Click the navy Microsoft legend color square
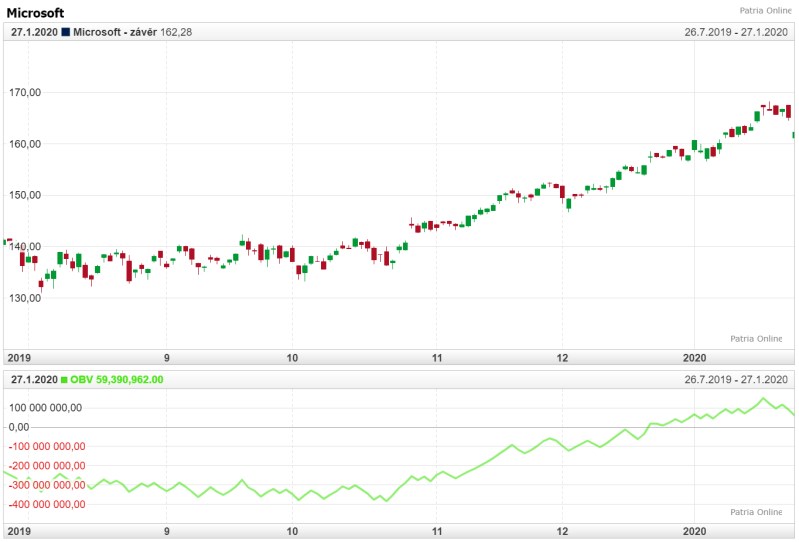 click(x=66, y=32)
